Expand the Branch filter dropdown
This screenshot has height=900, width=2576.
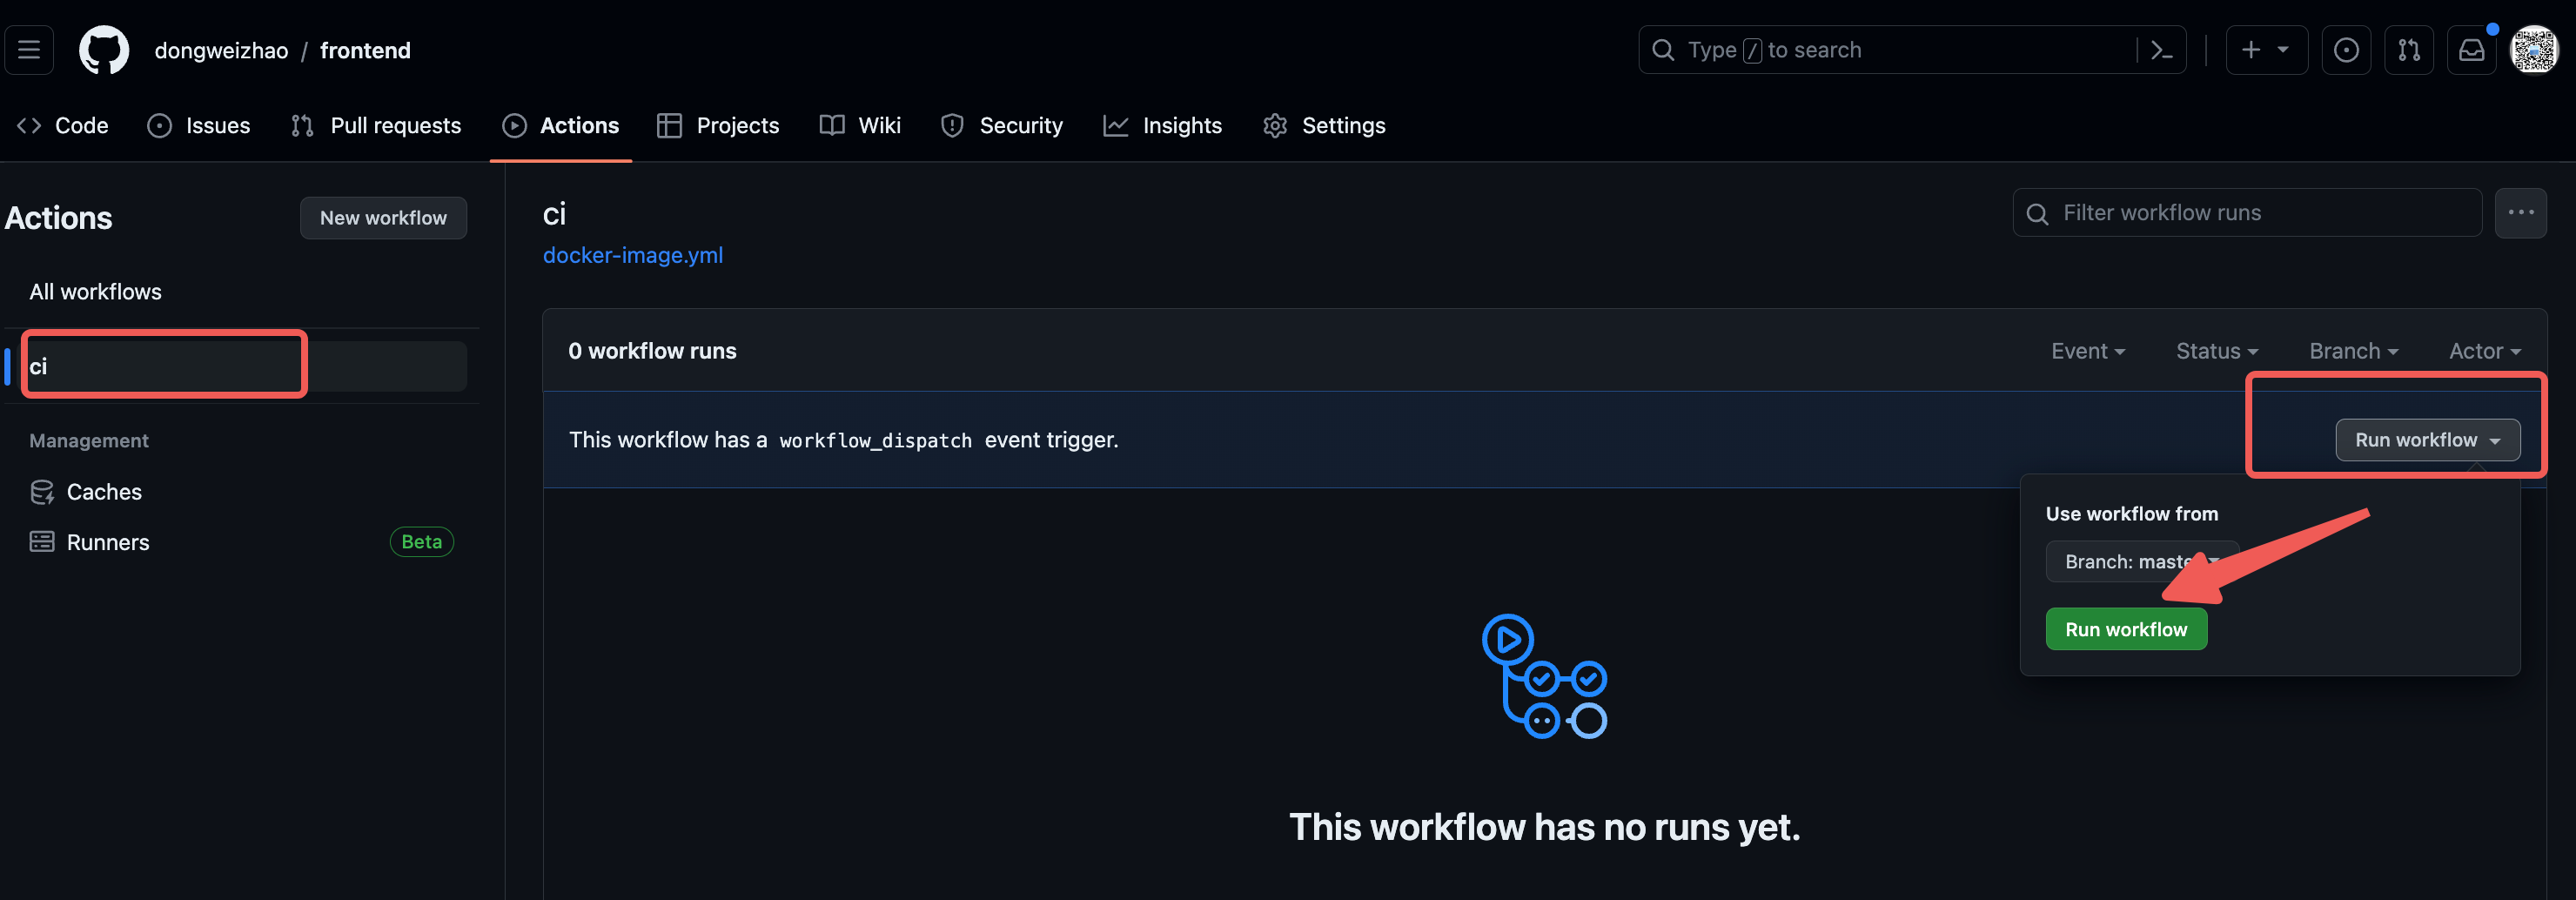2353,351
